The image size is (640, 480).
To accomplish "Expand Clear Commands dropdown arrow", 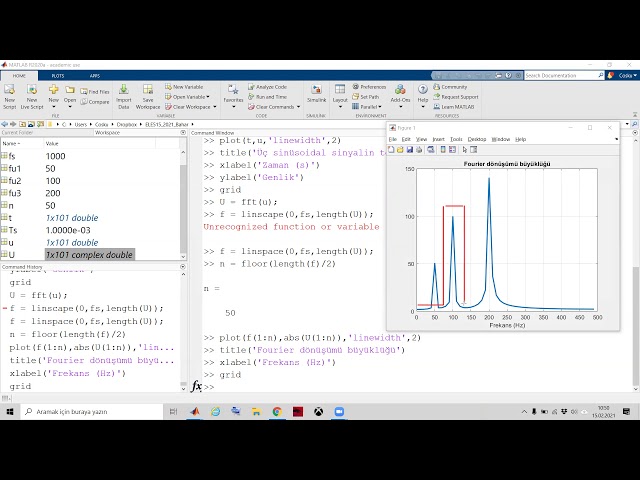I will [x=298, y=107].
